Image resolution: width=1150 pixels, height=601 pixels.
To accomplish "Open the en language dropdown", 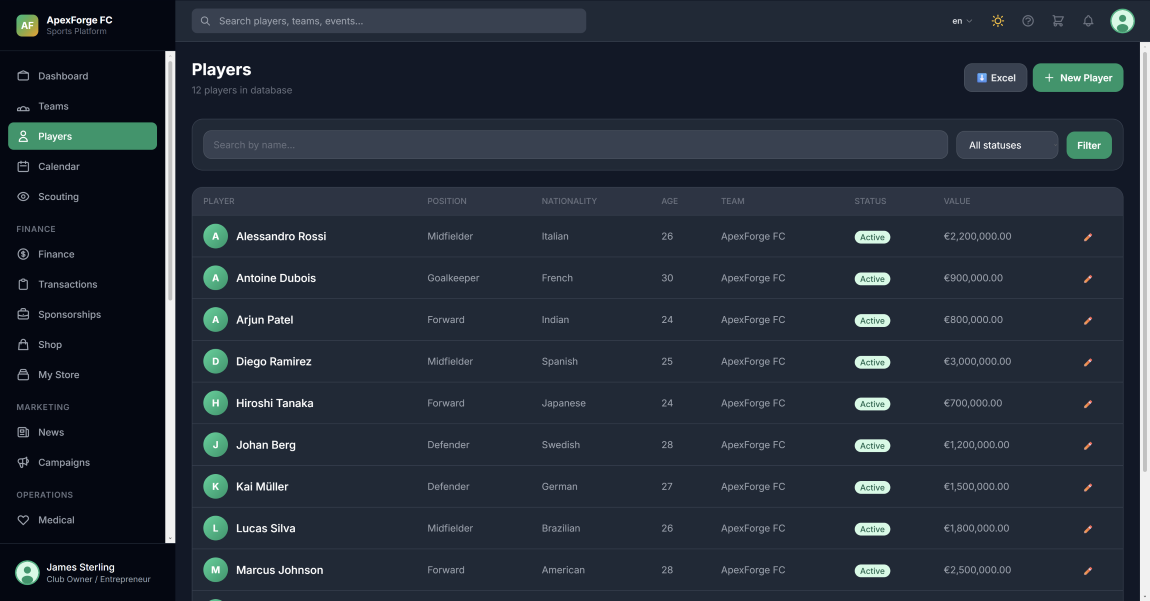I will (x=962, y=21).
